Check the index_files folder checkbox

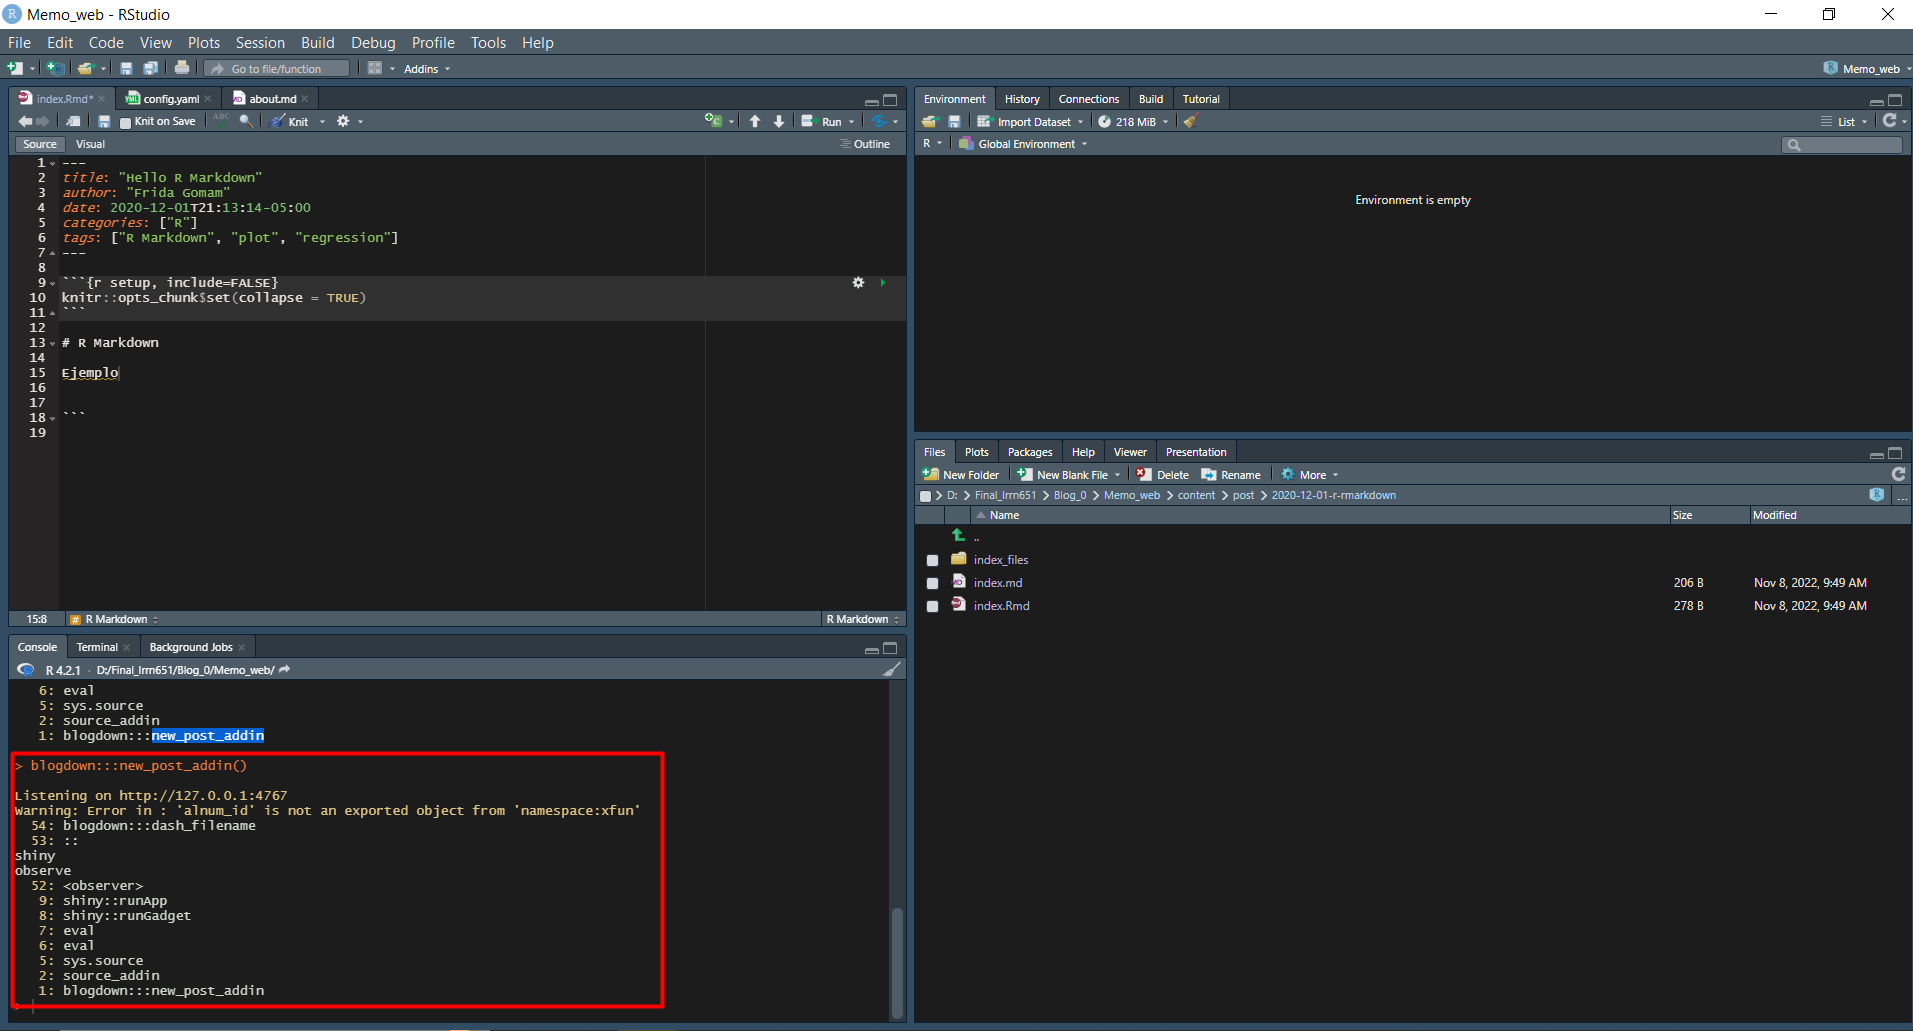(x=932, y=560)
